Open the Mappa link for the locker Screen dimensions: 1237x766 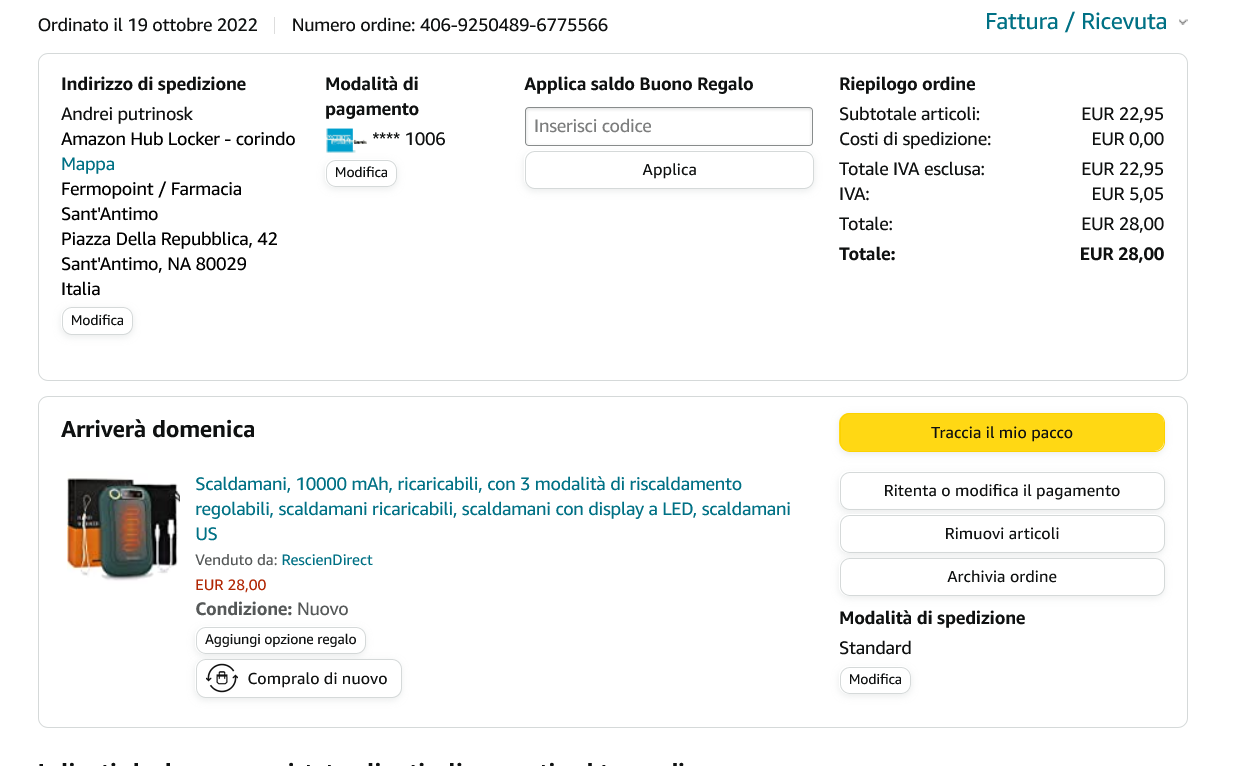[88, 164]
